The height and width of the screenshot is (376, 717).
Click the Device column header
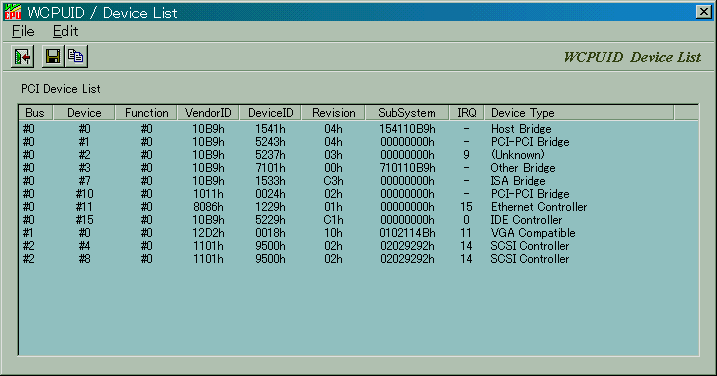[84, 113]
